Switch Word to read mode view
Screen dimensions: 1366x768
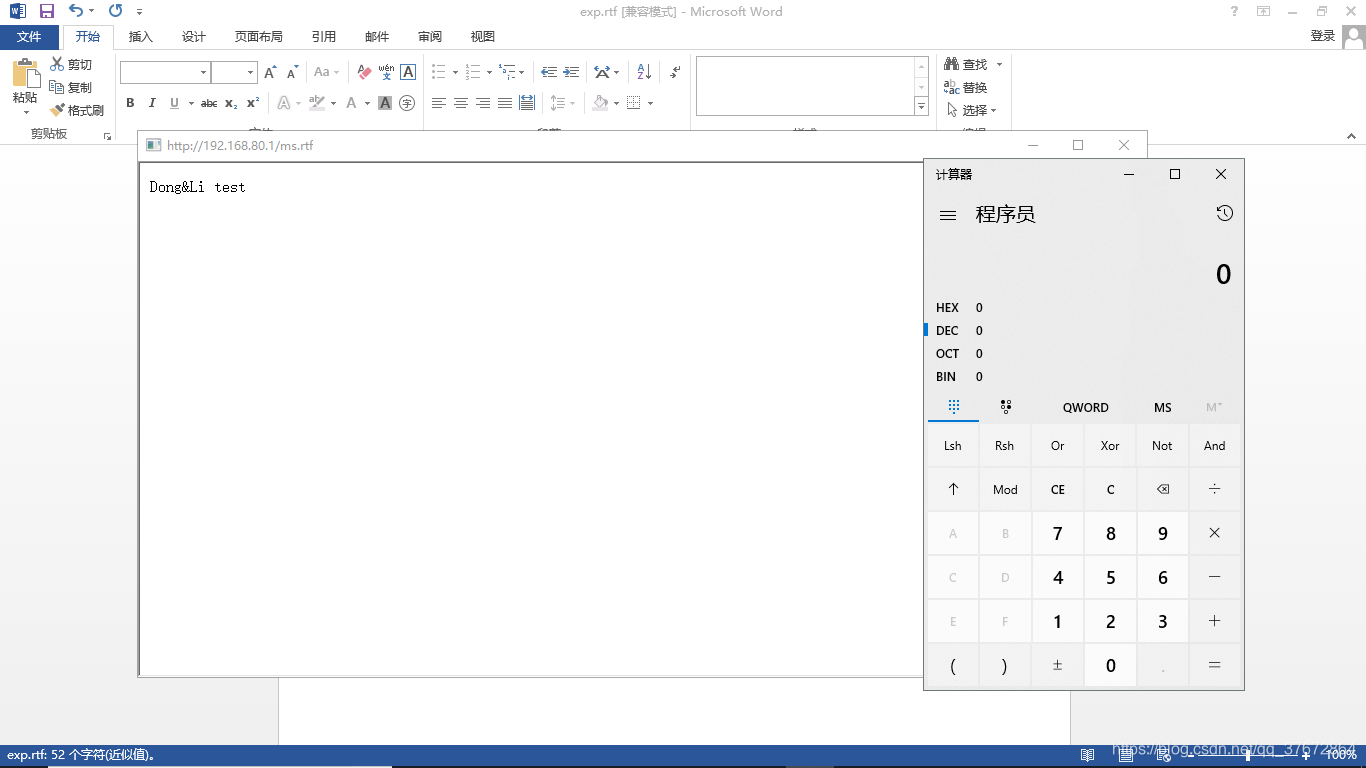point(1087,755)
